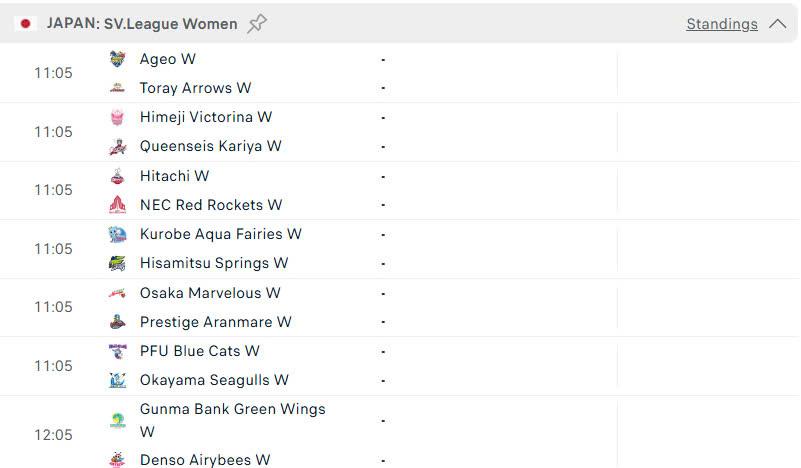Click the Ageo W team logo
This screenshot has width=801, height=468.
(117, 59)
